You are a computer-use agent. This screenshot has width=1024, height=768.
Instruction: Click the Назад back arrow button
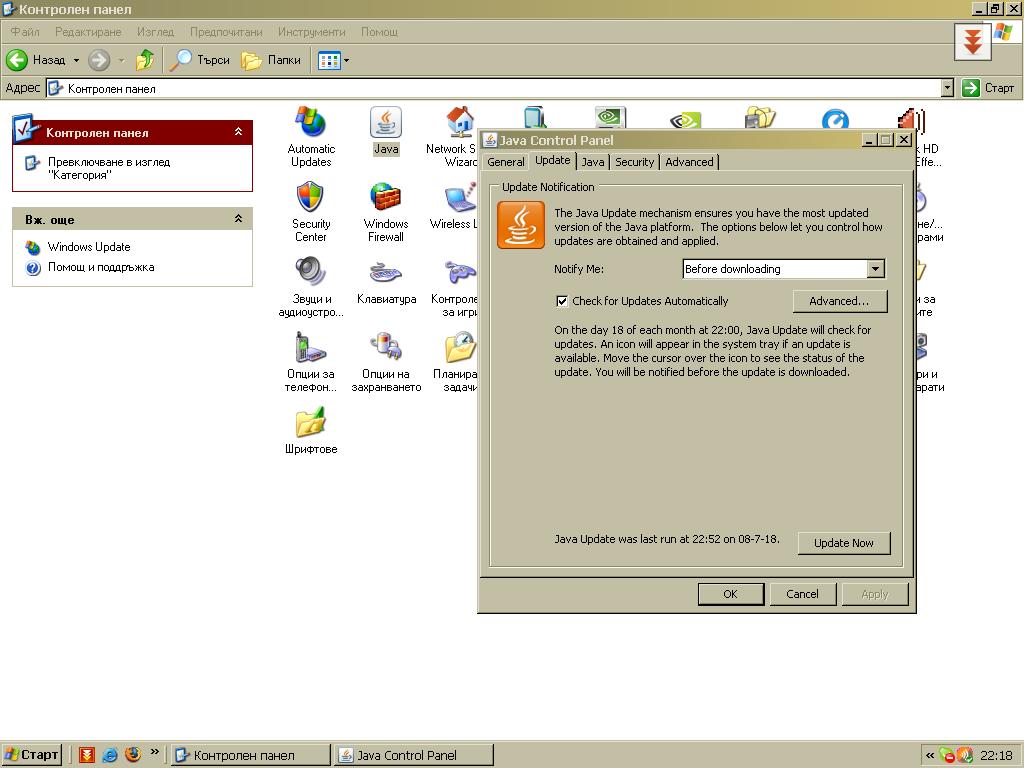(x=36, y=60)
